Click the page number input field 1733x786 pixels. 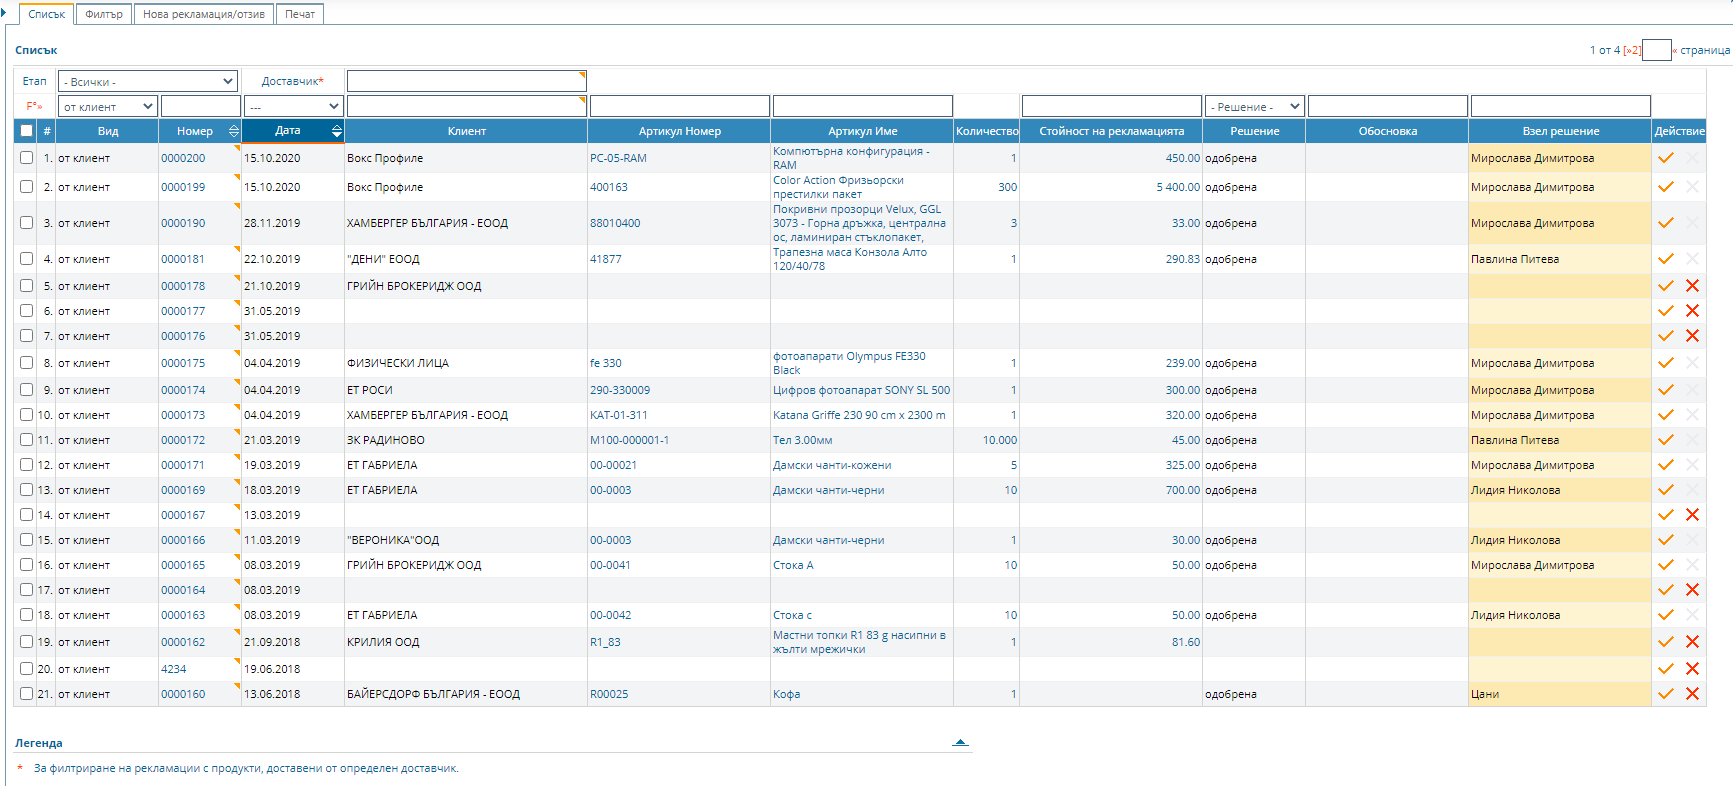pyautogui.click(x=1656, y=50)
